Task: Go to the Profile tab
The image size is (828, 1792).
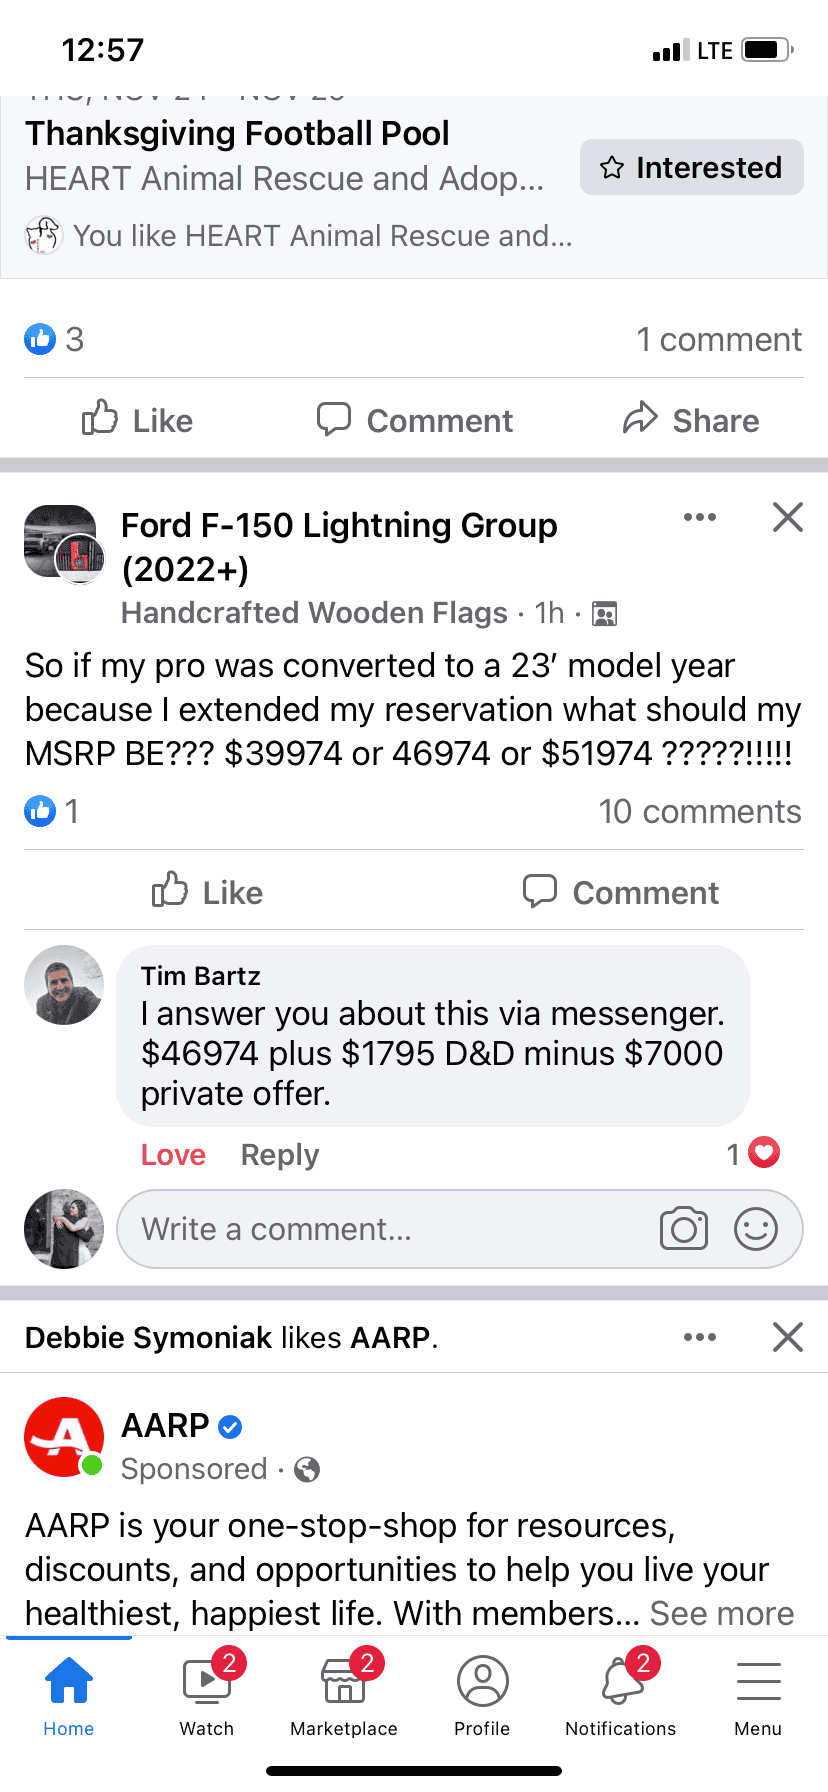Action: [x=482, y=1692]
